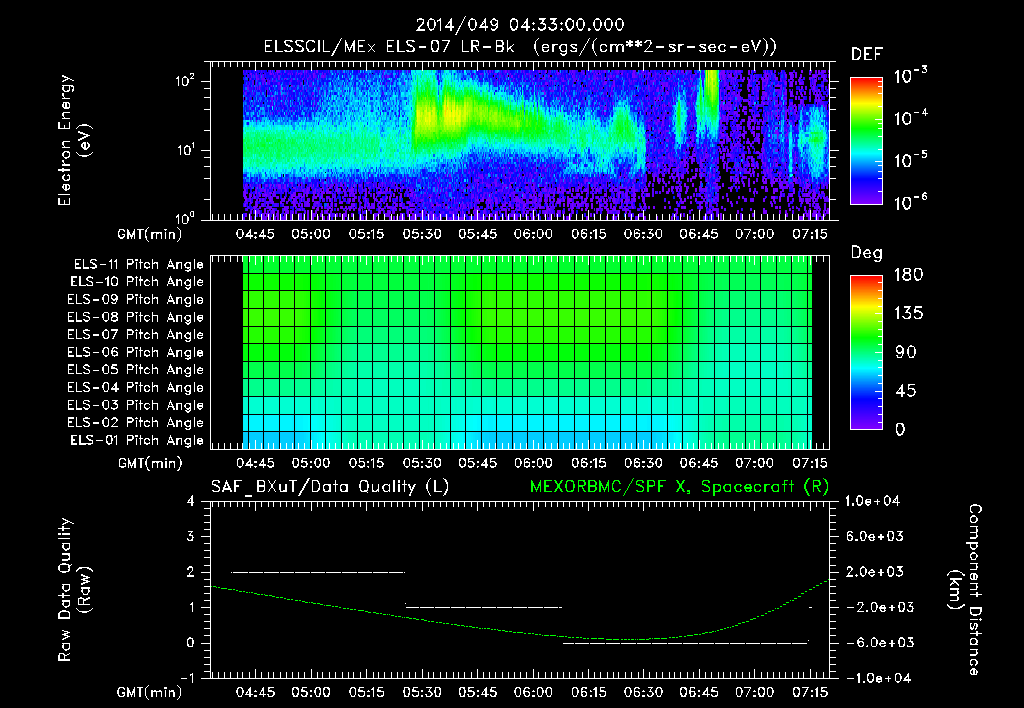1024x708 pixels.
Task: Select the ELS-02 Pitch Angle row label
Action: [136, 423]
